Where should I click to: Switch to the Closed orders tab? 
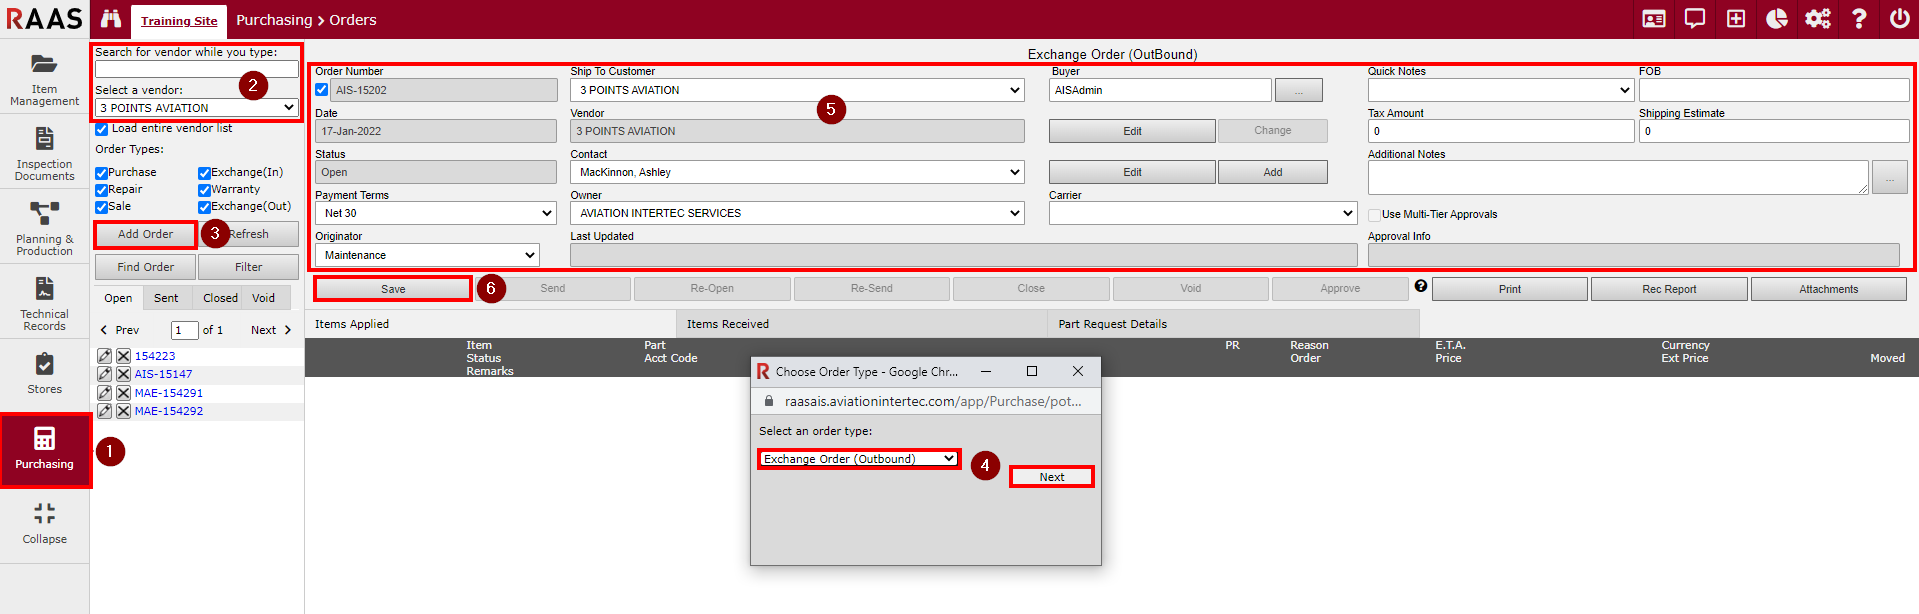[x=220, y=298]
